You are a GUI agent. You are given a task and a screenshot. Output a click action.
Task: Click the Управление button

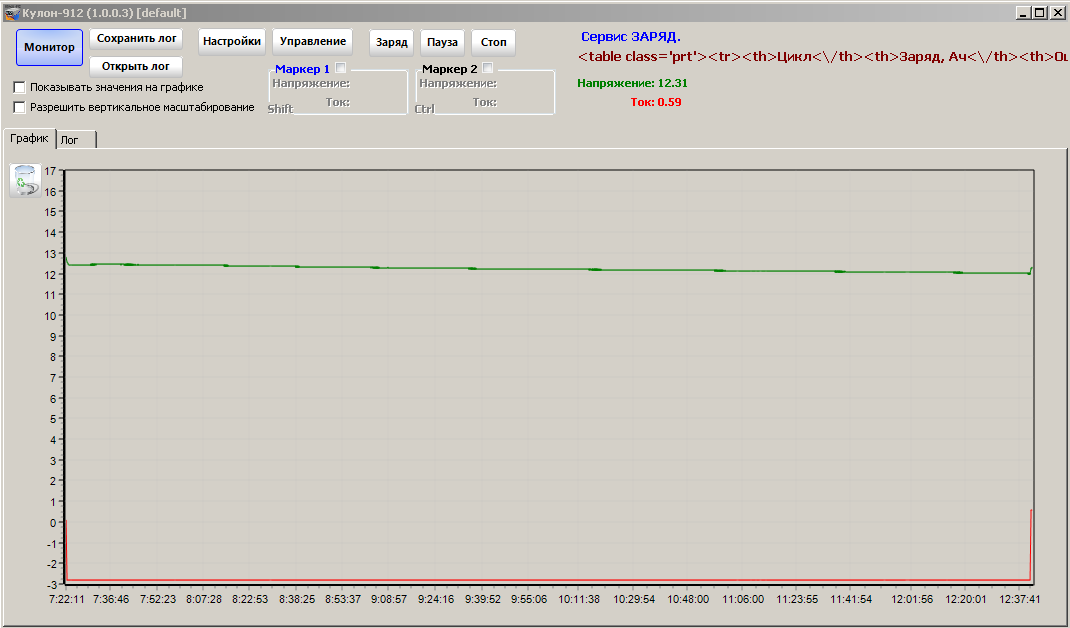[x=313, y=42]
